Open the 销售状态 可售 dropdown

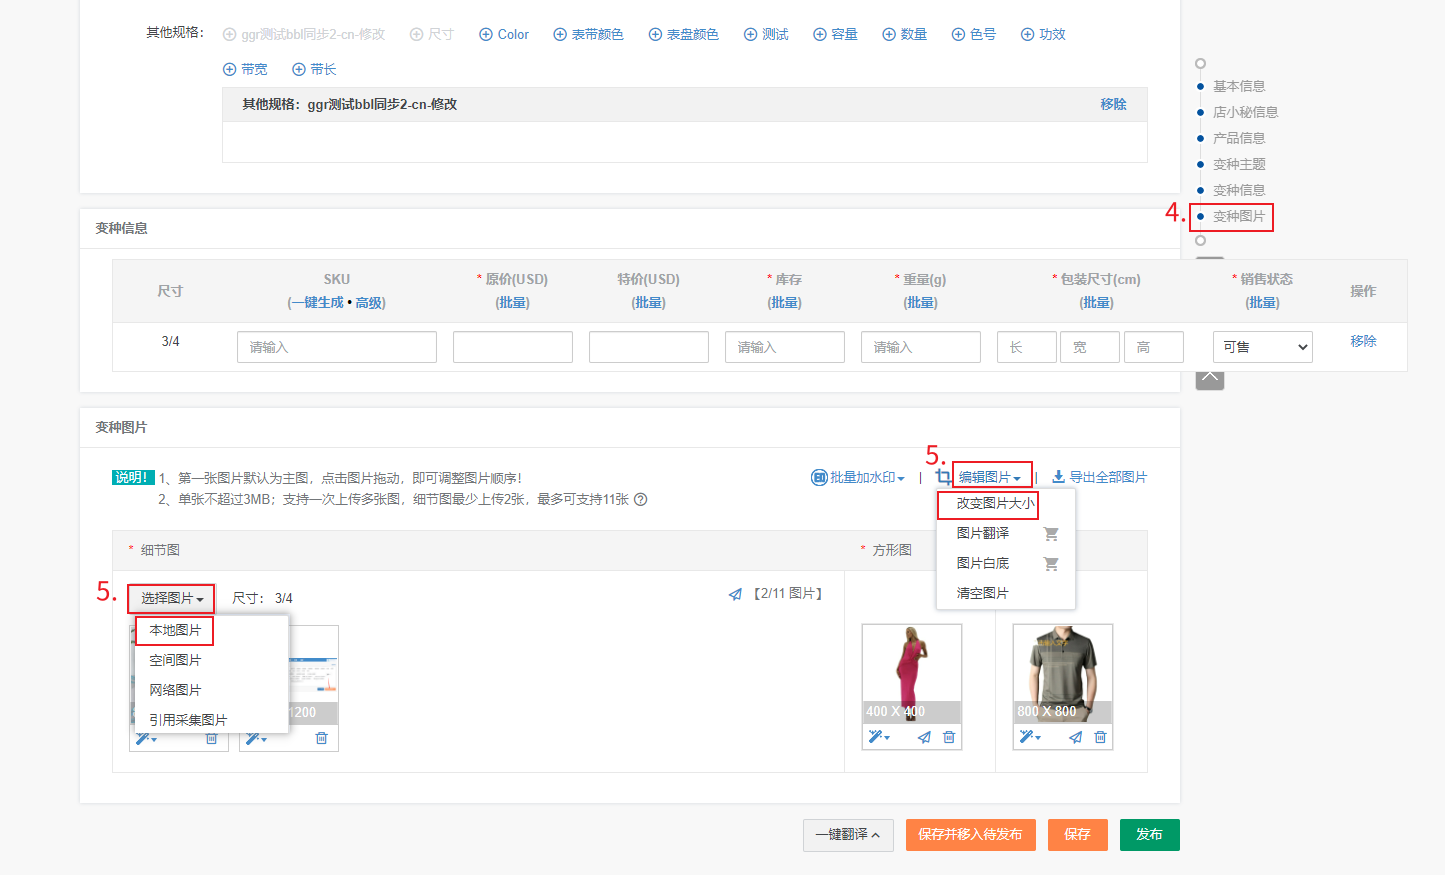1262,347
